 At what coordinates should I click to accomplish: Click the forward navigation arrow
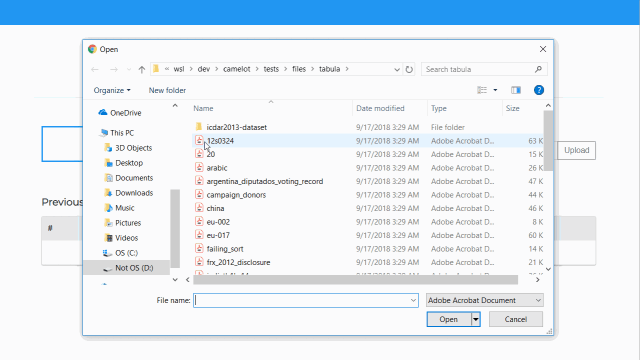[x=114, y=69]
